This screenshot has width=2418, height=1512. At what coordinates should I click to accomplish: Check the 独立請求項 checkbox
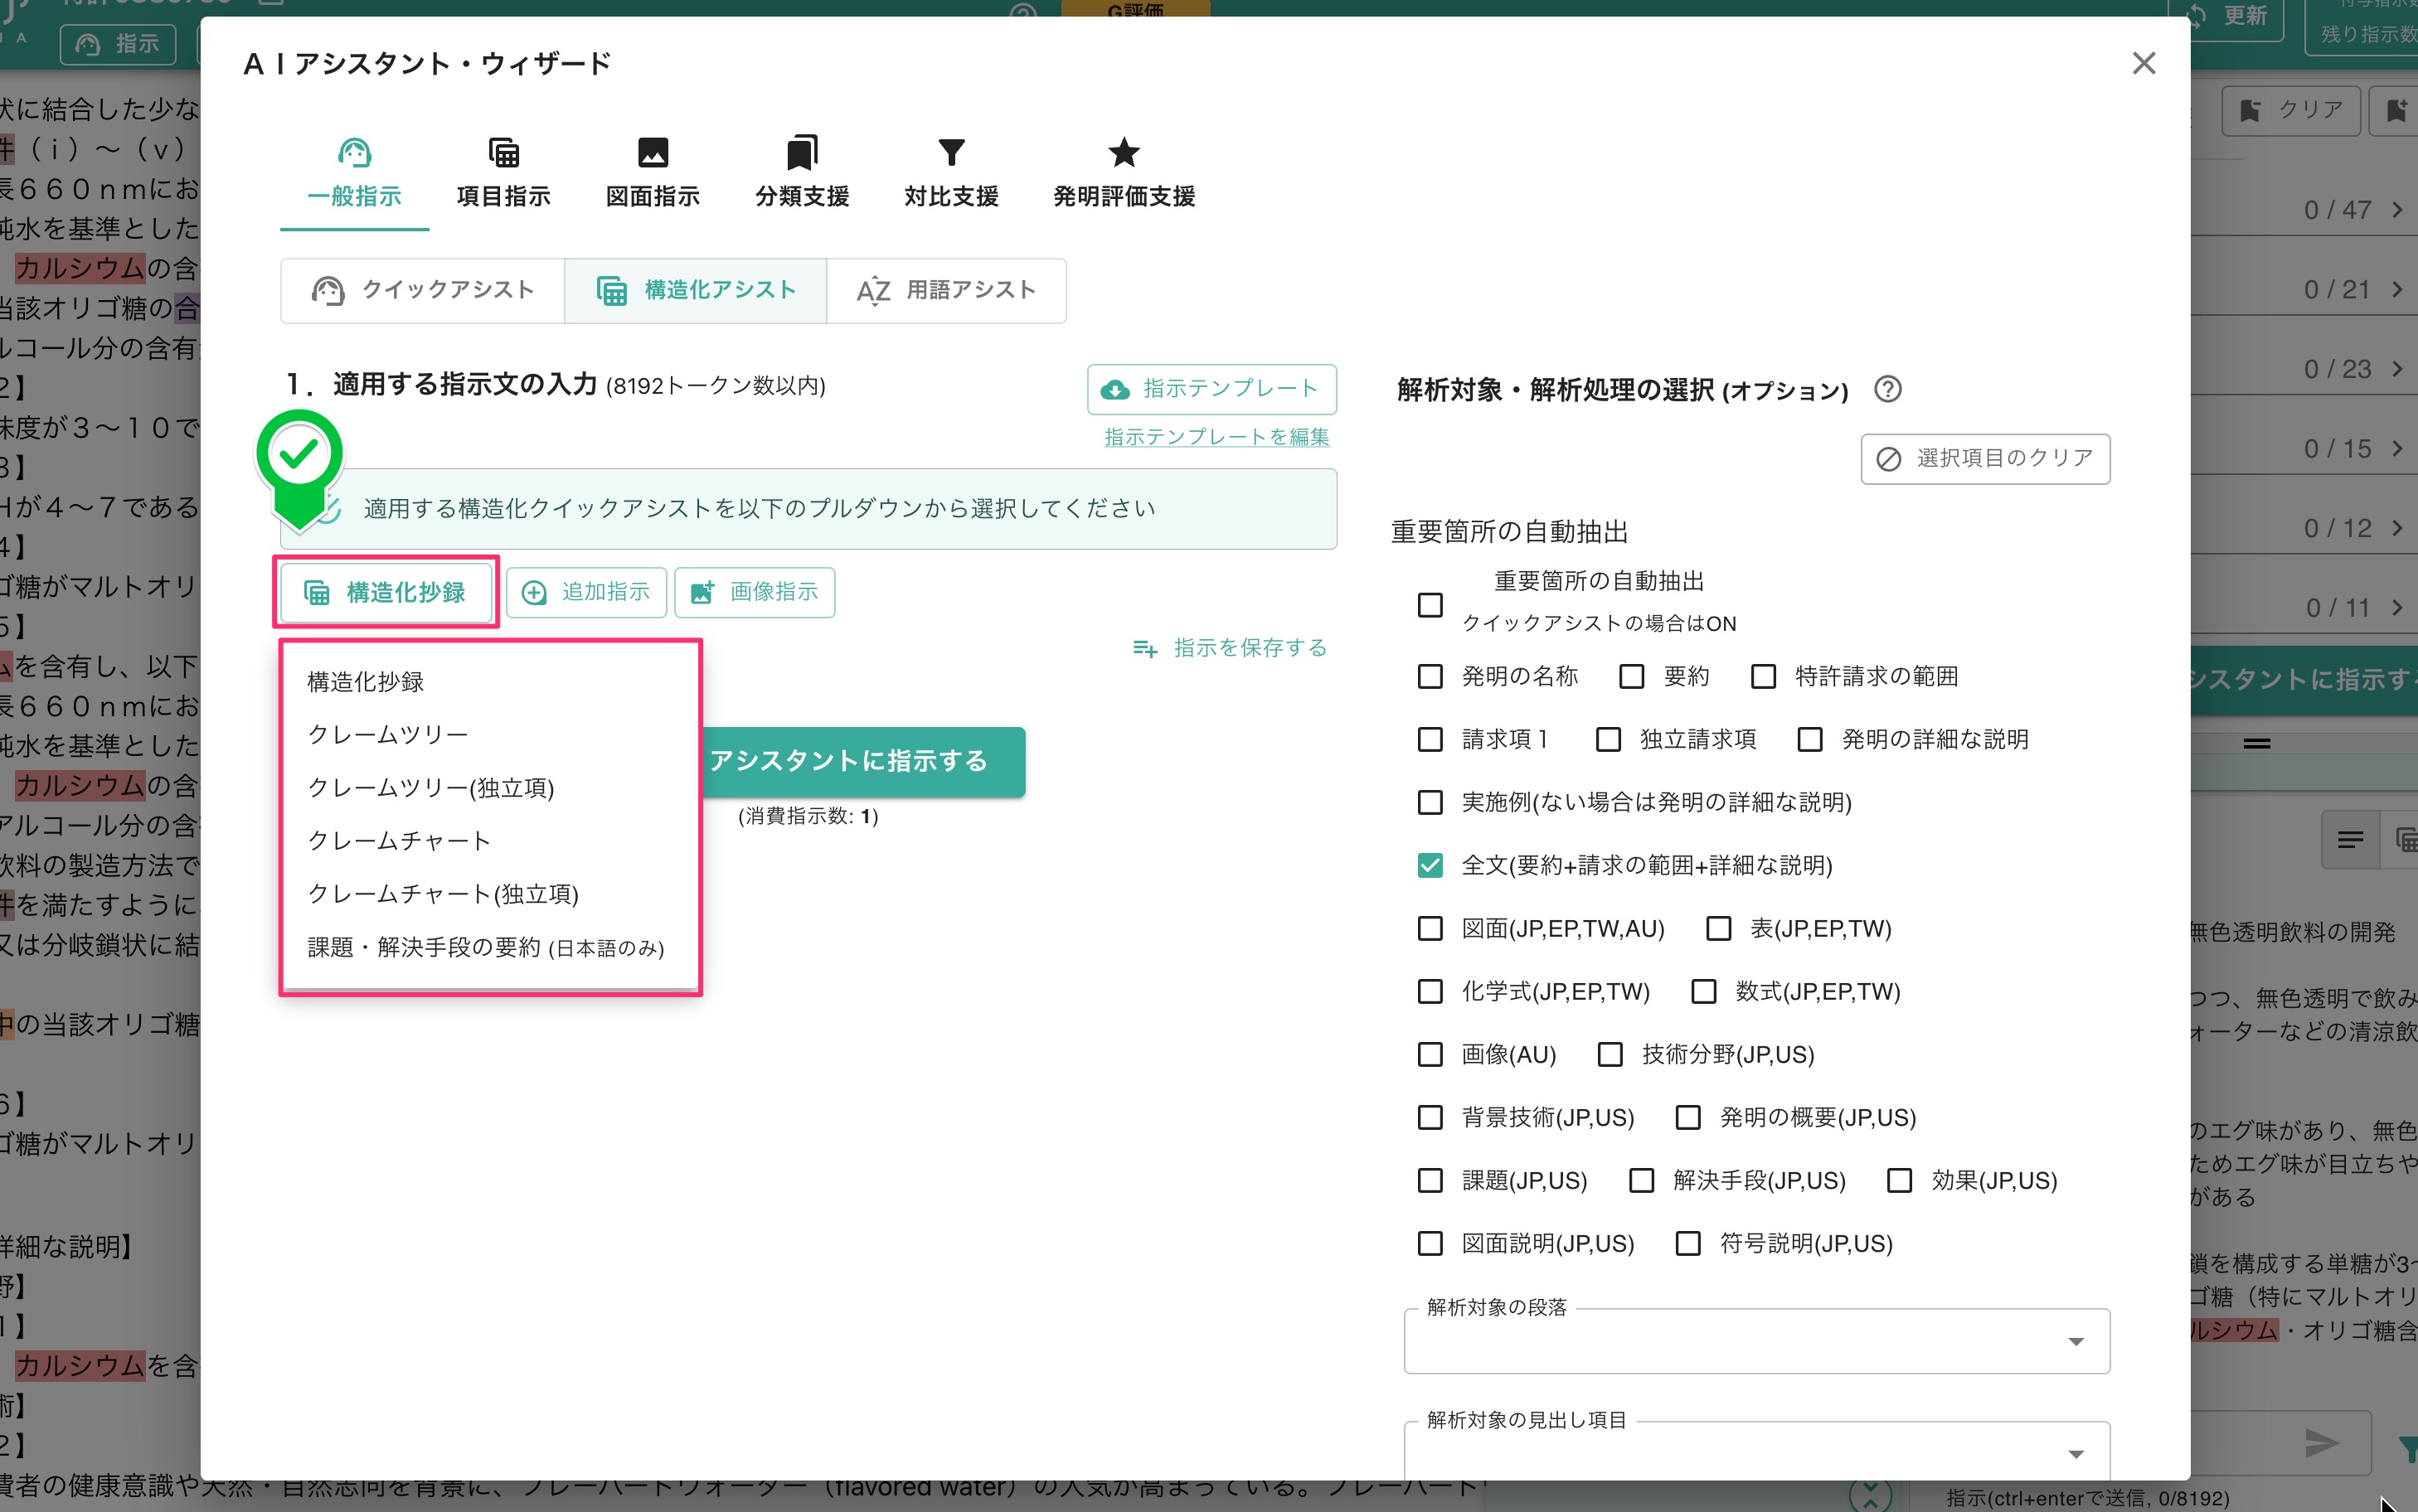coord(1608,740)
